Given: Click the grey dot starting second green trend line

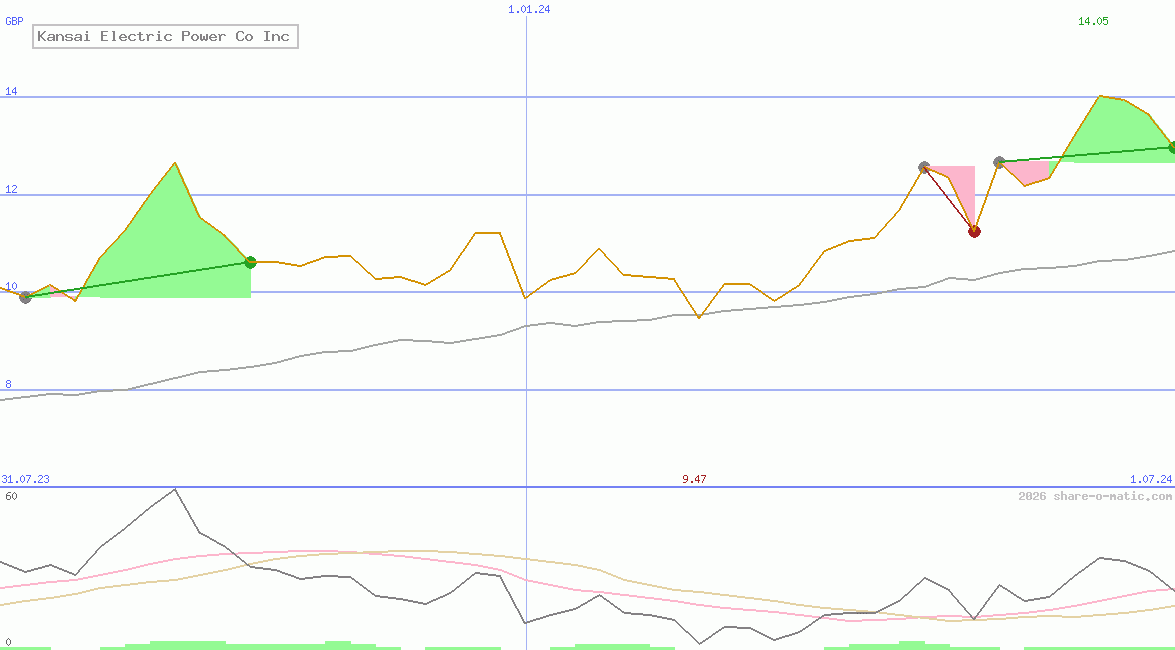Looking at the screenshot, I should [x=999, y=162].
